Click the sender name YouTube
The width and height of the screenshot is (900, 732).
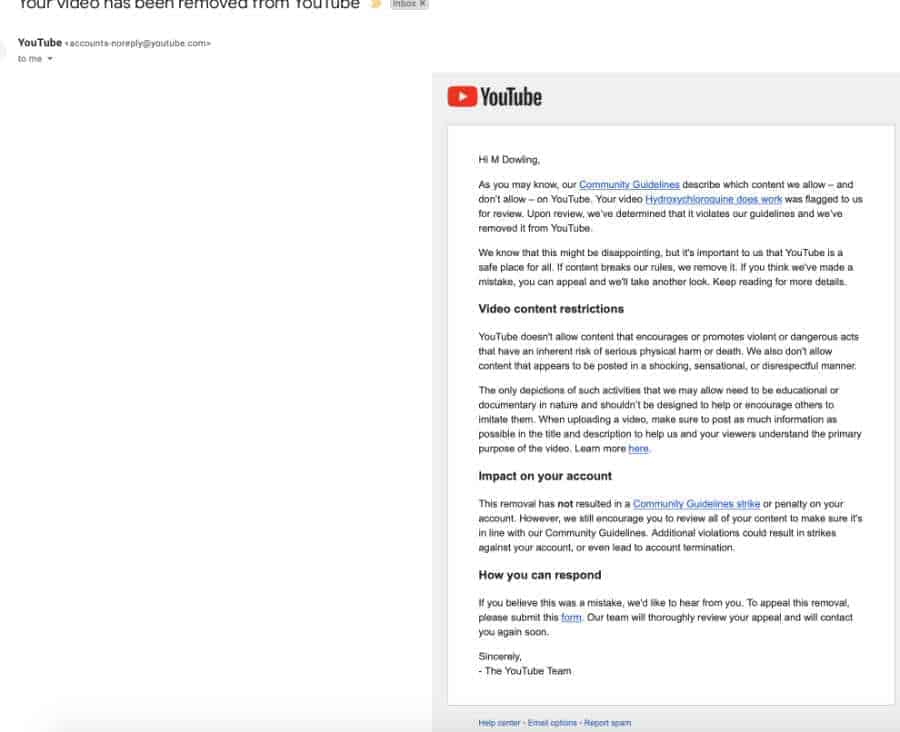coord(40,42)
